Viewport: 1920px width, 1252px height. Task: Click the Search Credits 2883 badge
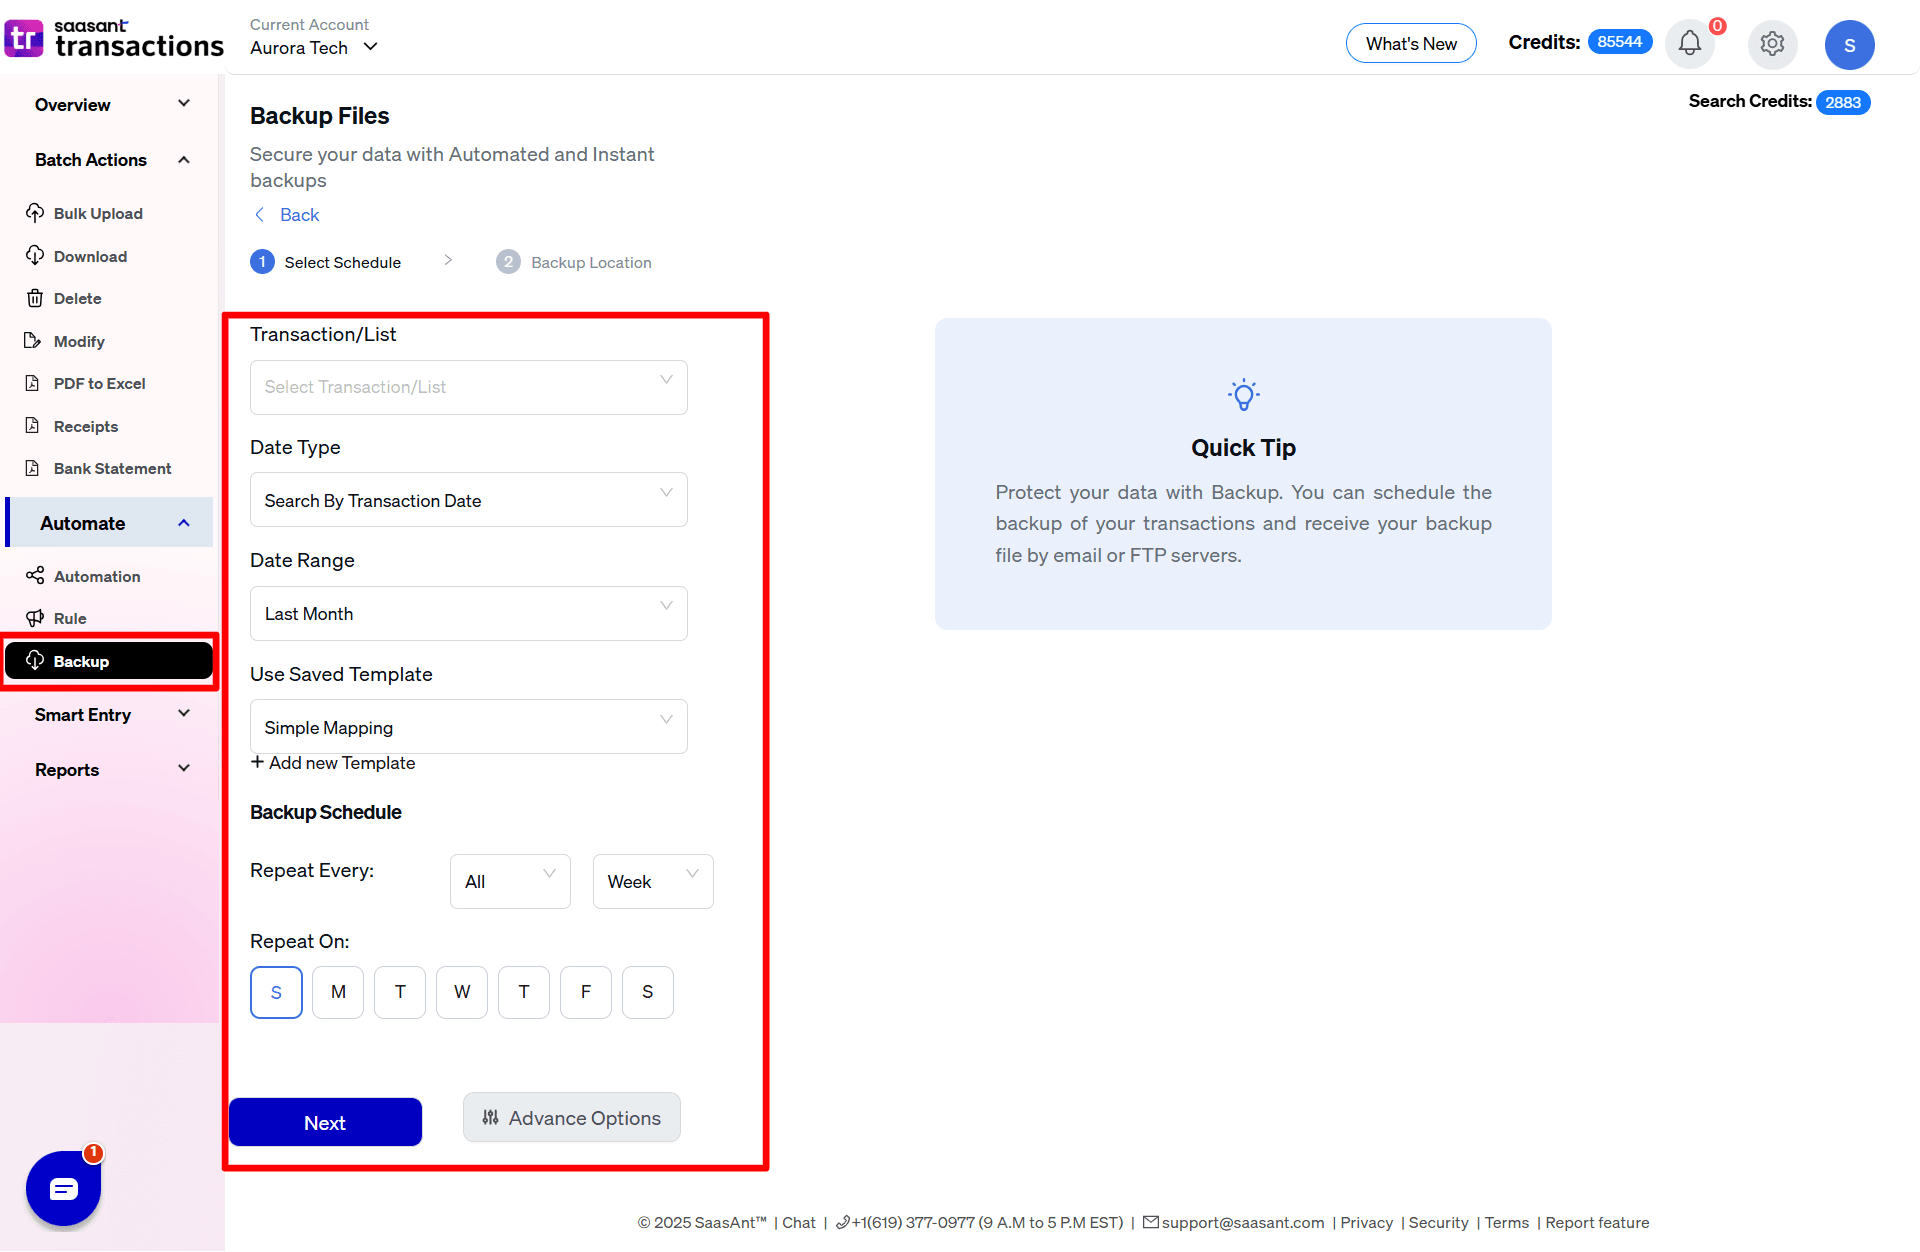(x=1842, y=102)
